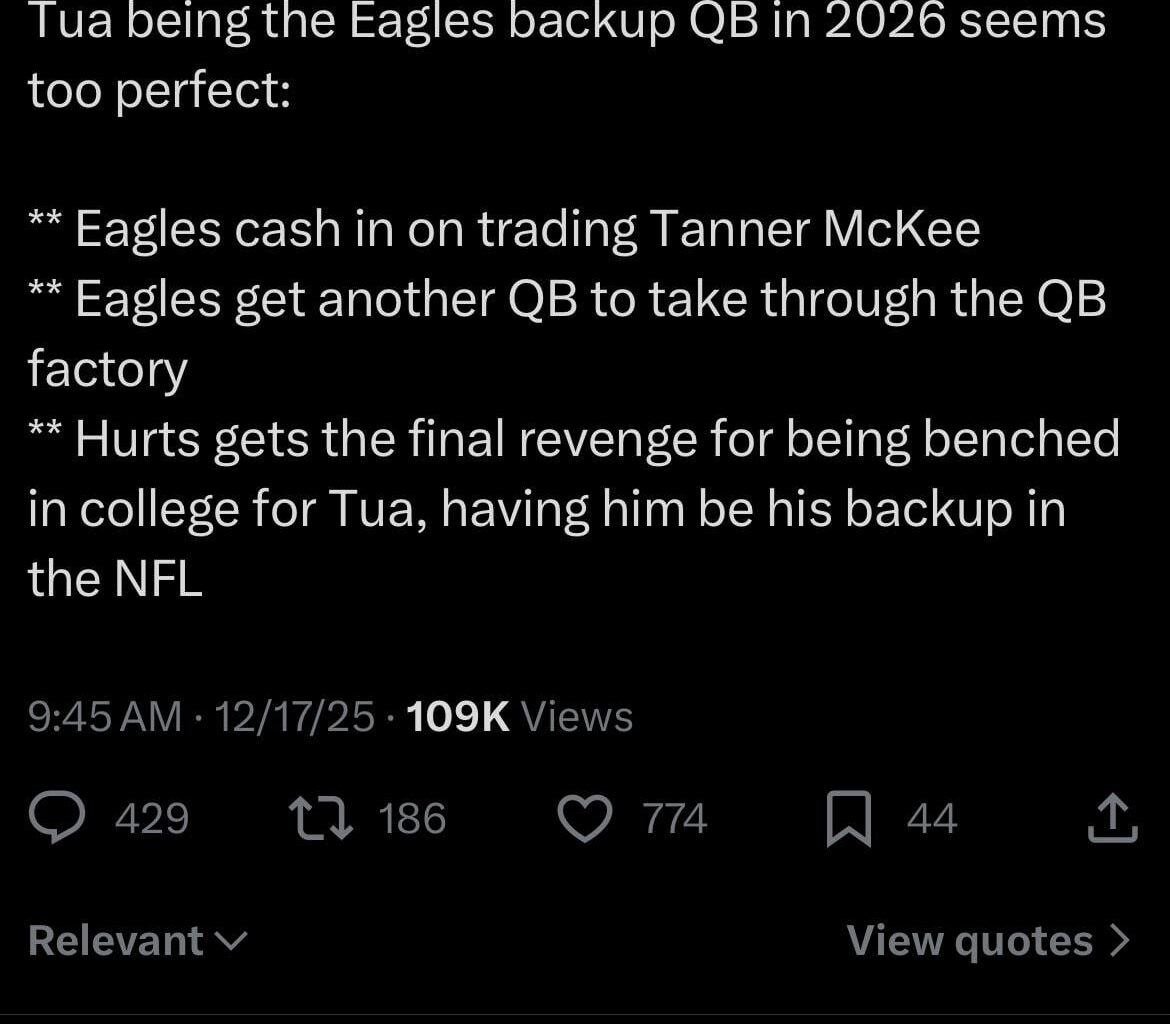Click the 186 reposts count
Viewport: 1170px width, 1024px height.
(x=413, y=819)
